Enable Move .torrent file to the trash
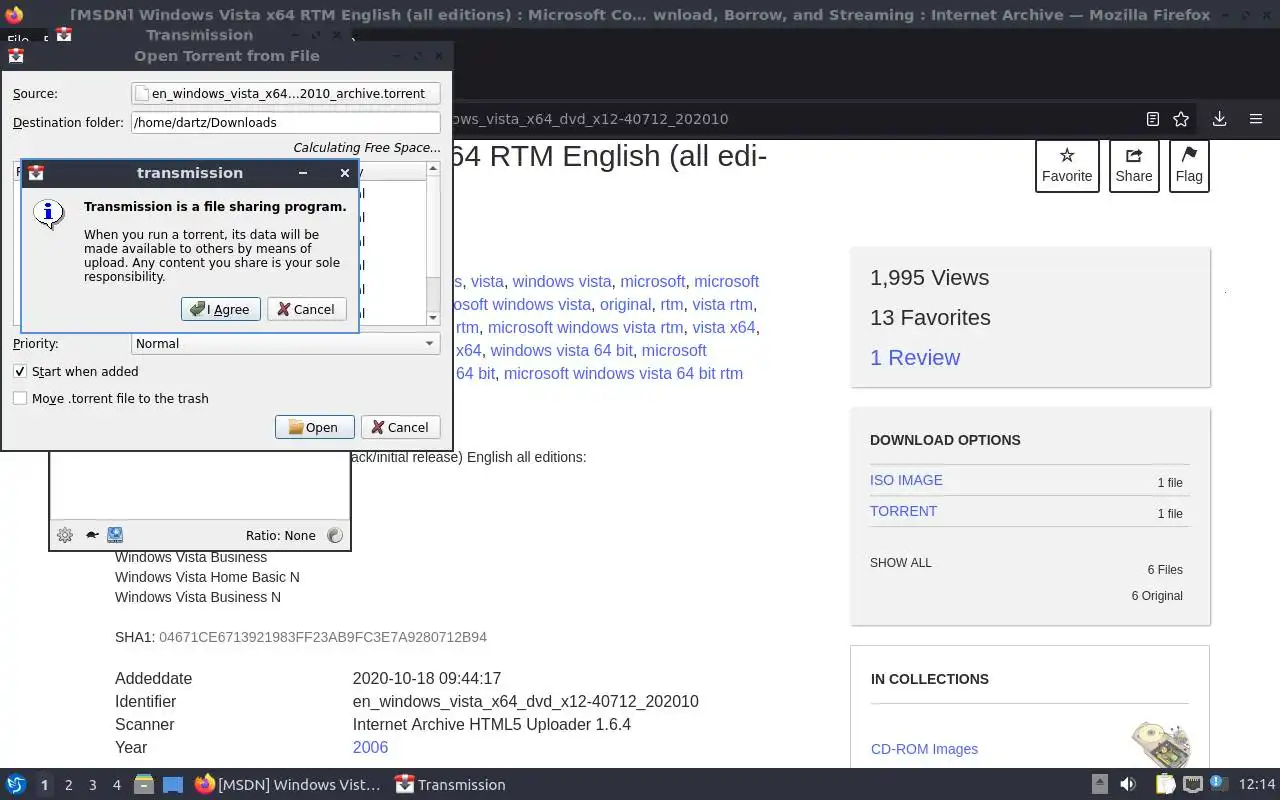This screenshot has width=1280, height=800. pyautogui.click(x=20, y=398)
